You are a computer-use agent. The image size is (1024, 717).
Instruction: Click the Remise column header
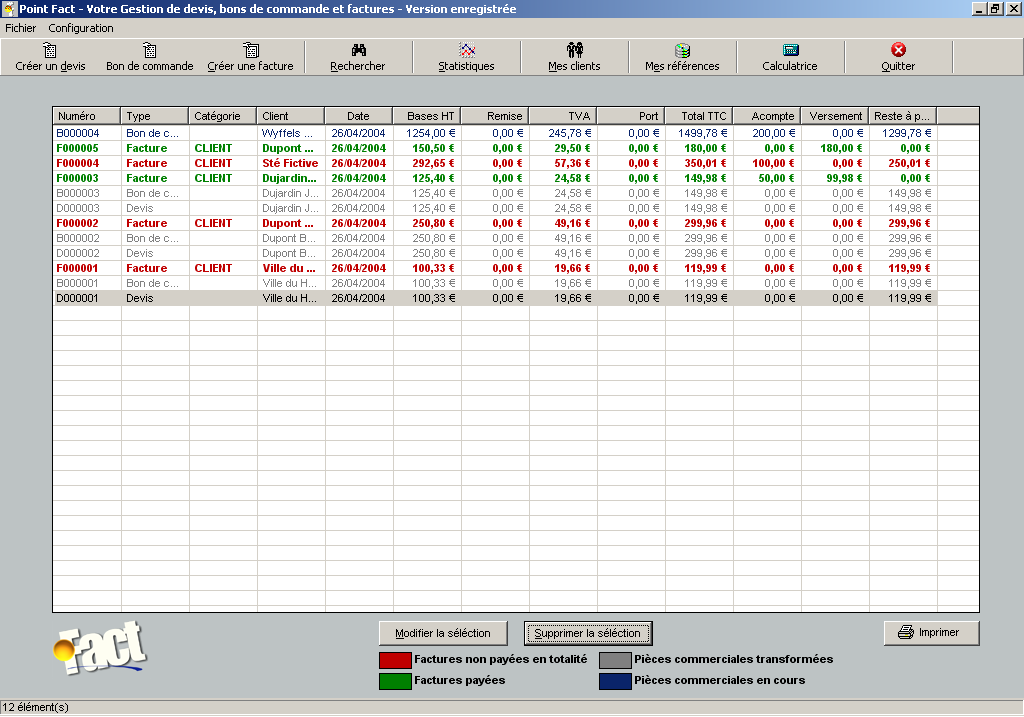494,116
